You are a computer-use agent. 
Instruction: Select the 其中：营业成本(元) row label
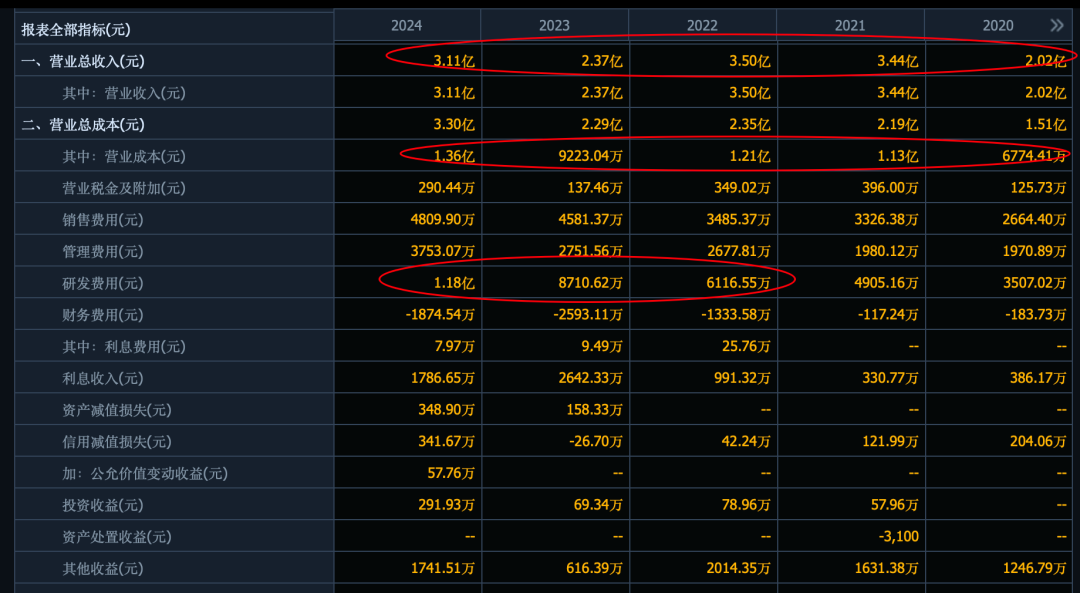[124, 156]
